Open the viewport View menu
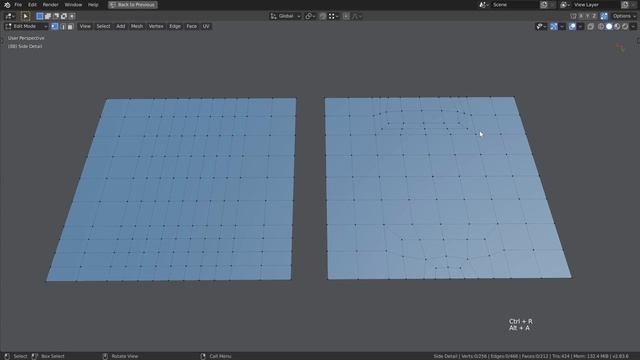The width and height of the screenshot is (640, 360). point(85,26)
